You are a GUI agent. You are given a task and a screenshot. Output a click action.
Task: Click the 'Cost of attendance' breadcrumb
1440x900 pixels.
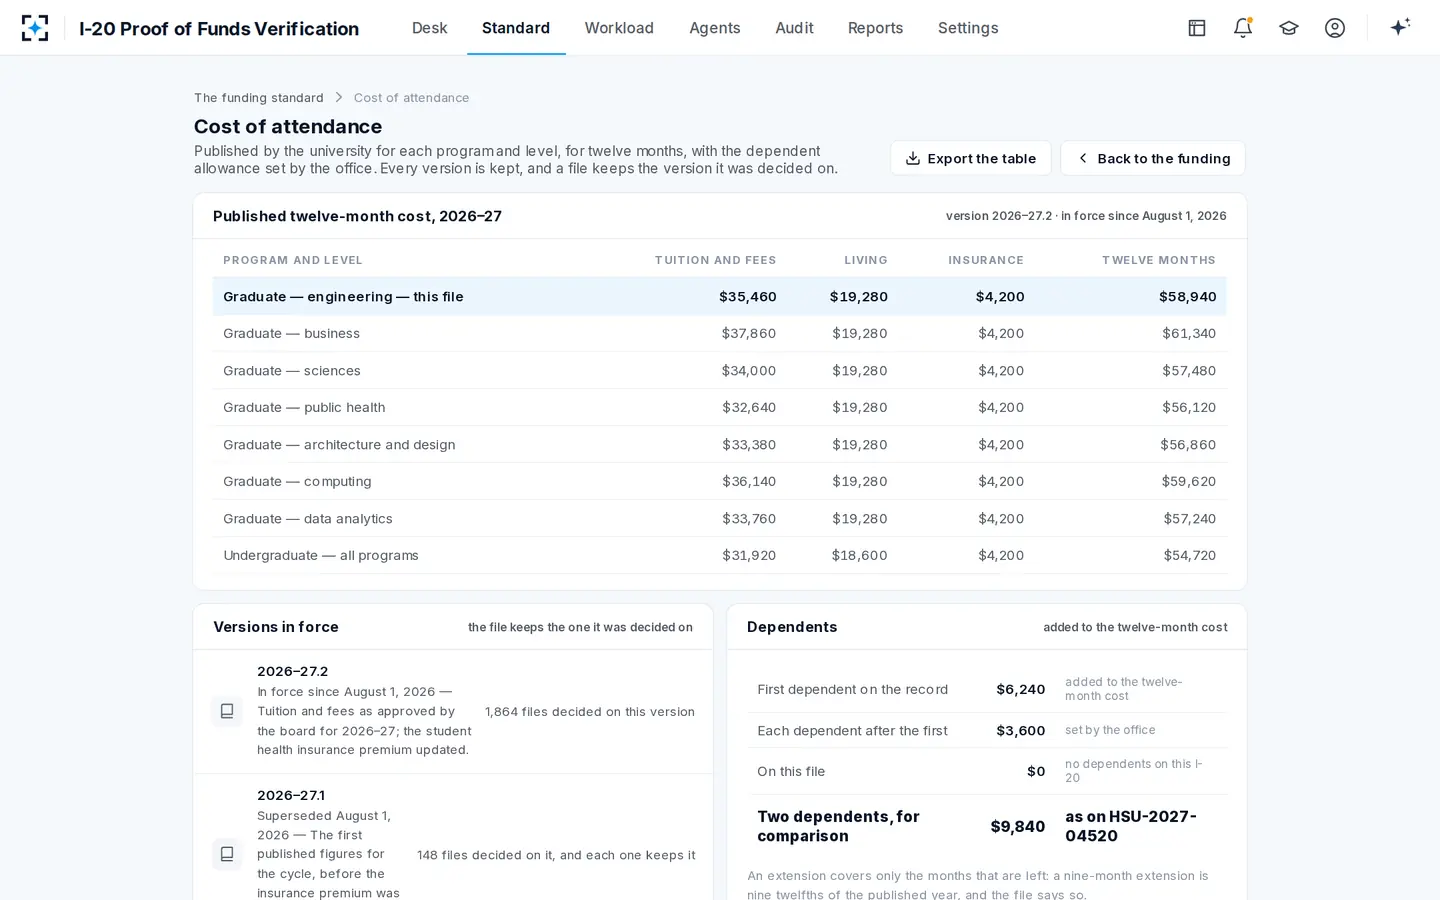point(411,98)
